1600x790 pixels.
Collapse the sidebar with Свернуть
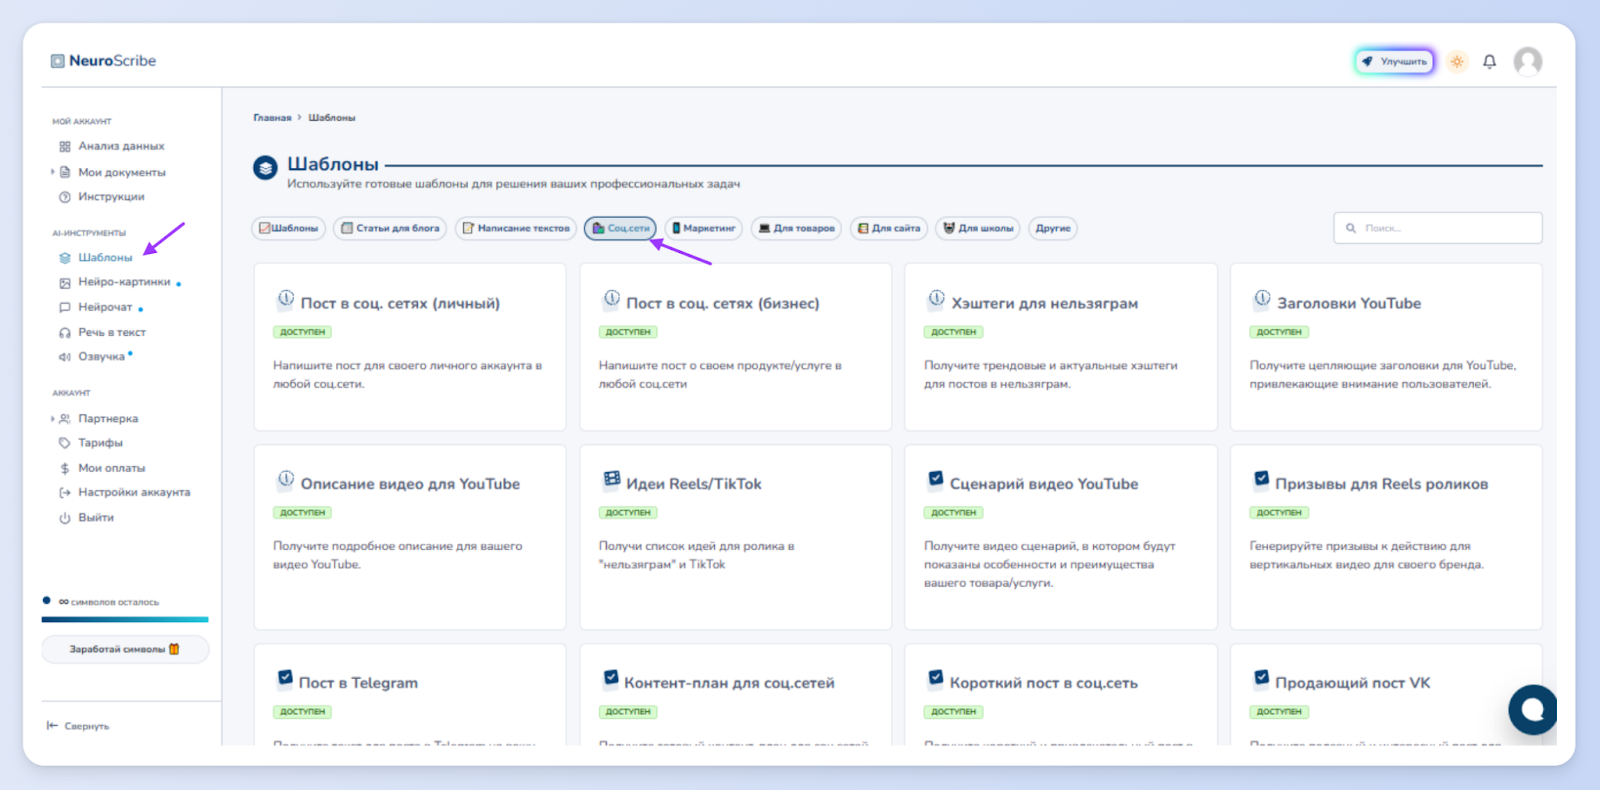point(78,726)
